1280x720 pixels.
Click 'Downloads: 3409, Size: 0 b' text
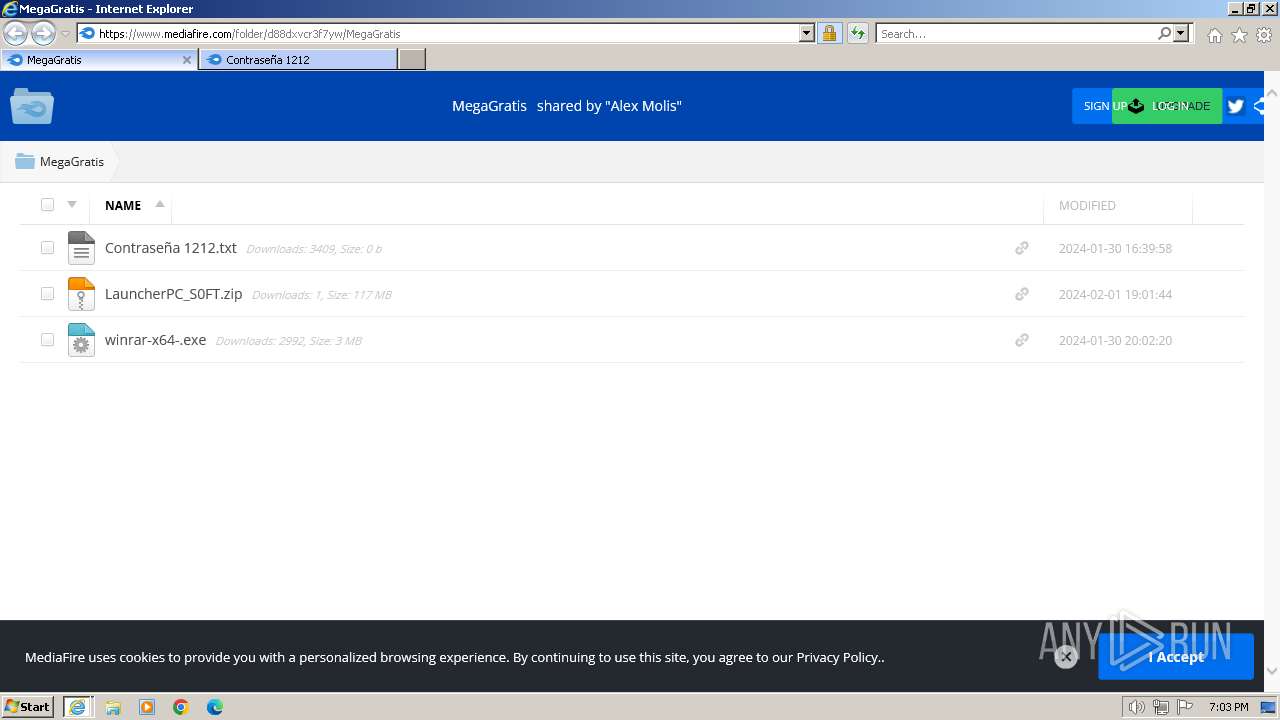coord(314,249)
